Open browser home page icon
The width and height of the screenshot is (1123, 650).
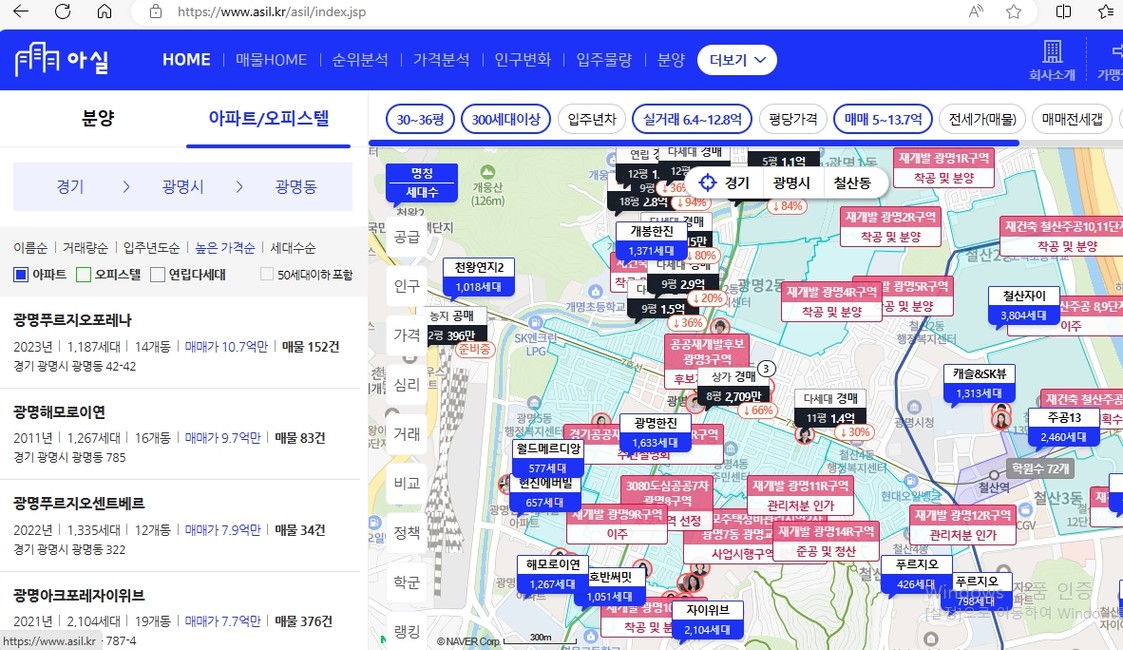pos(105,11)
